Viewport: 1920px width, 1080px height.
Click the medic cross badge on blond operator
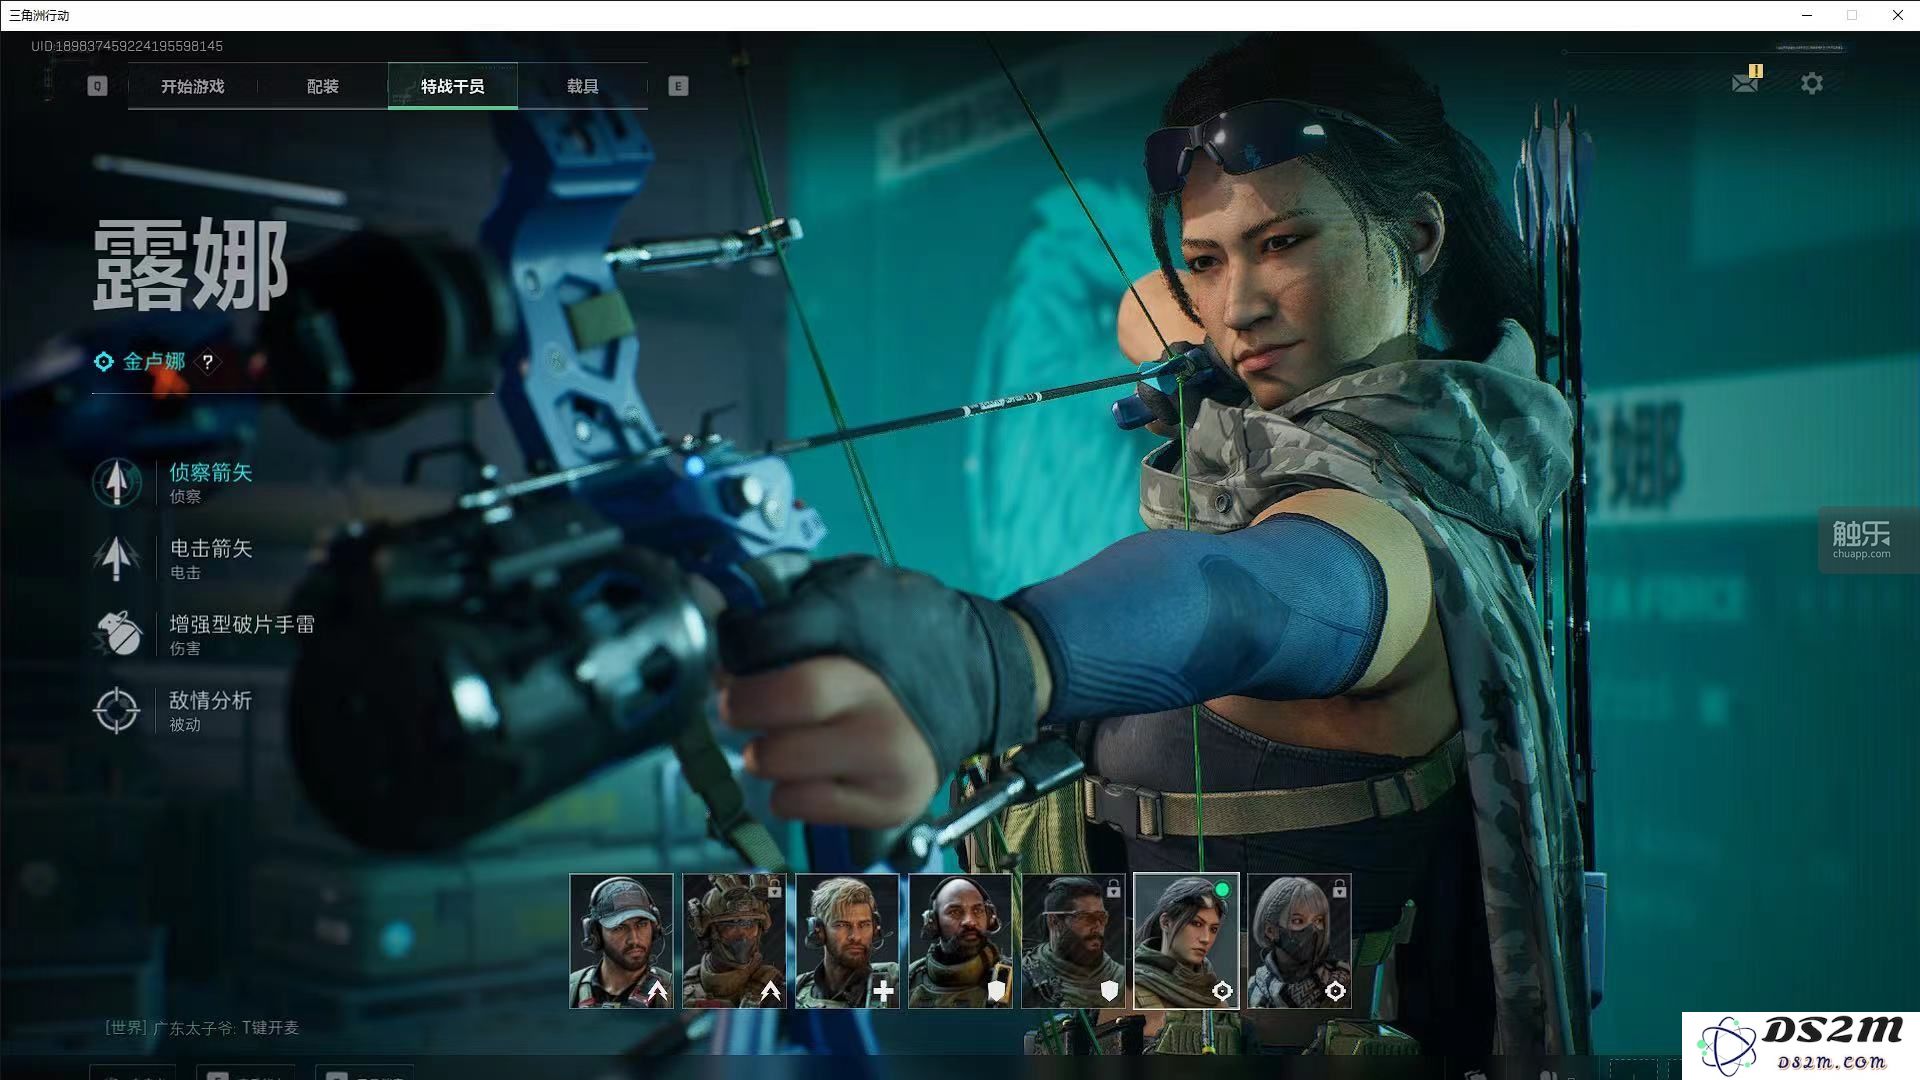[883, 991]
